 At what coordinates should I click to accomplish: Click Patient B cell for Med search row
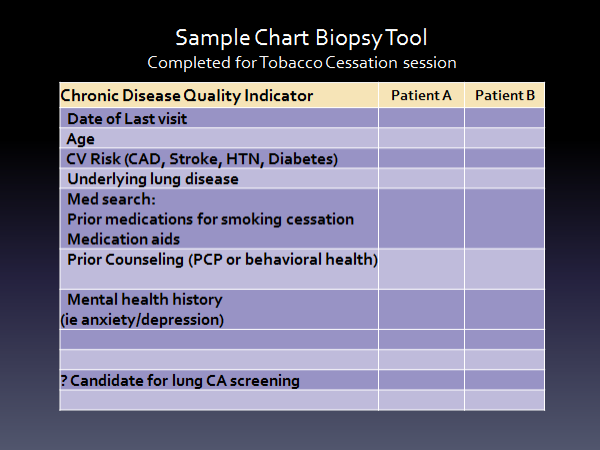[505, 218]
